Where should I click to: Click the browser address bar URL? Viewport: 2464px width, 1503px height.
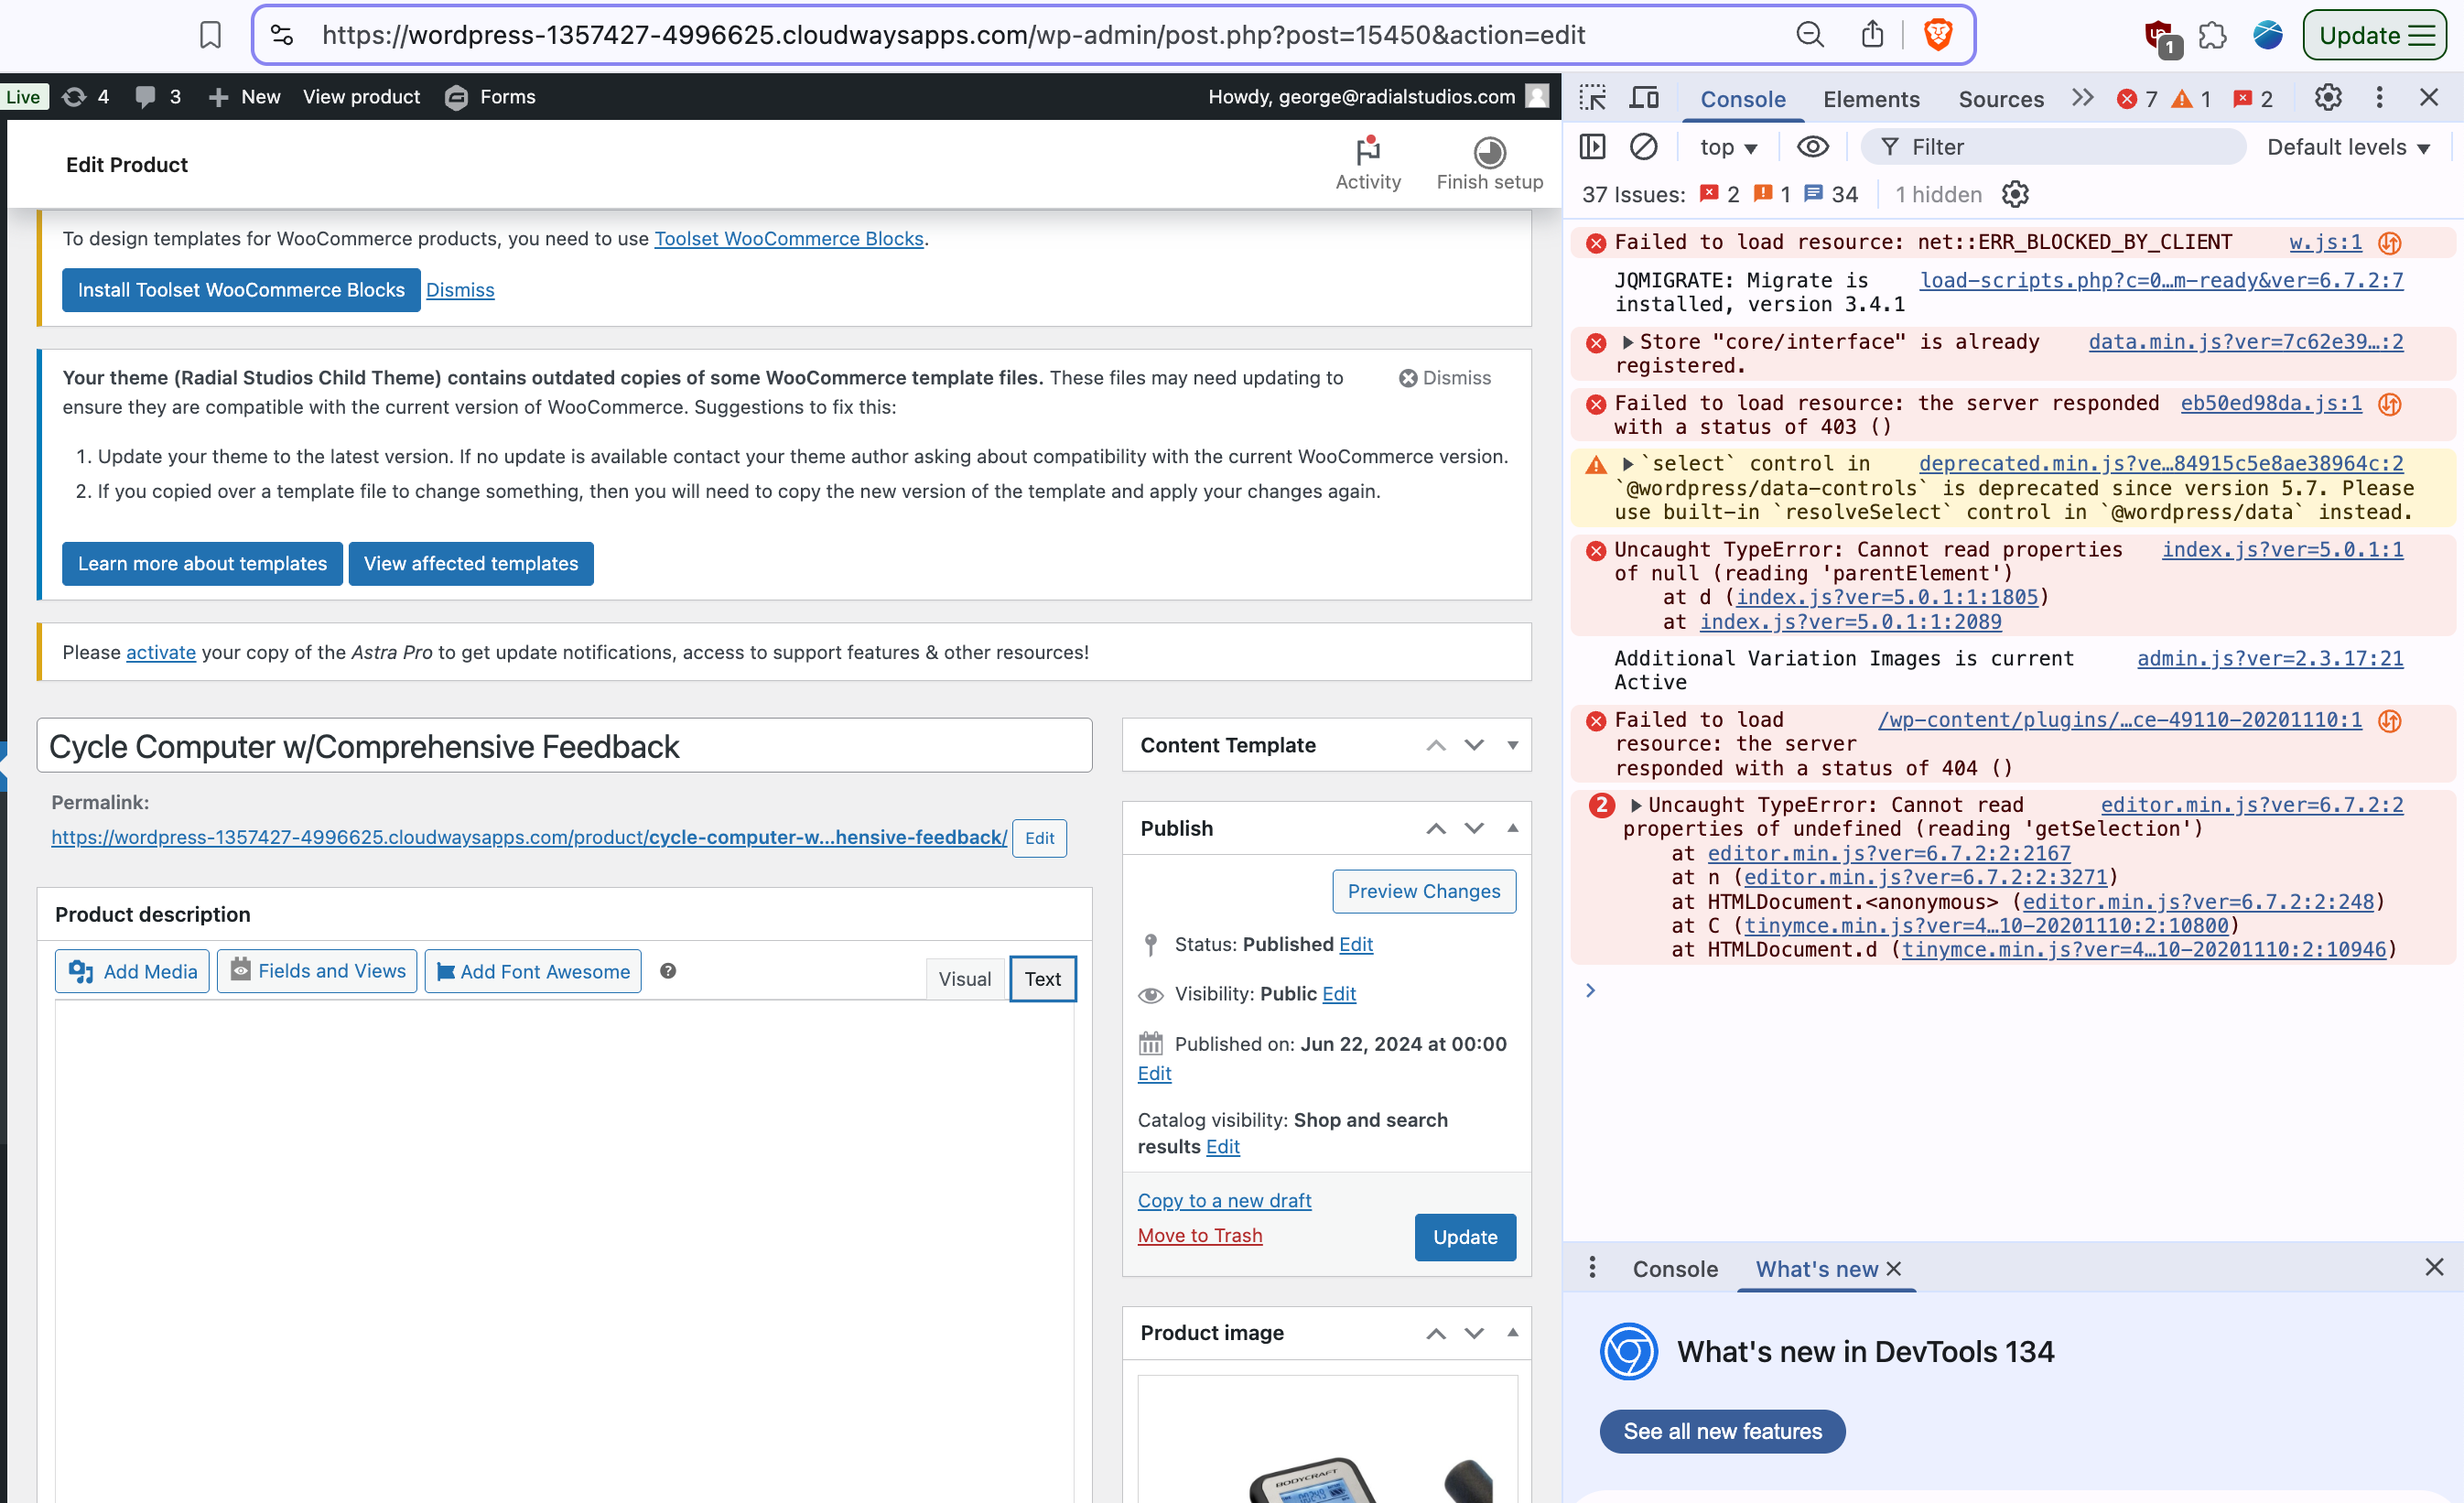coord(953,35)
